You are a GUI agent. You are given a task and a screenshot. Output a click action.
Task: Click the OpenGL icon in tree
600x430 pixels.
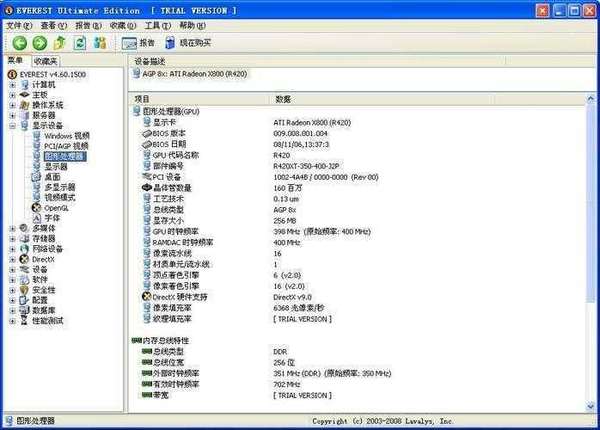[x=36, y=208]
